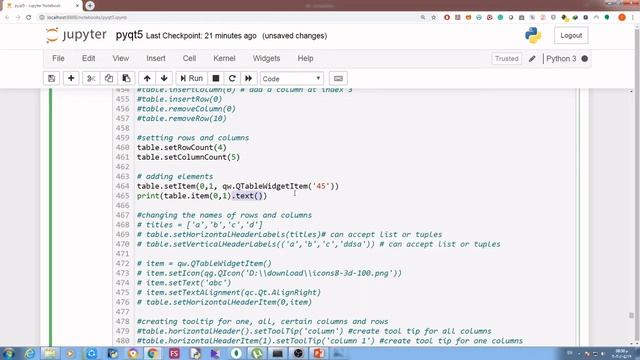This screenshot has height=360, width=640.
Task: Open the cell type dropdown showing Code
Action: pyautogui.click(x=292, y=78)
